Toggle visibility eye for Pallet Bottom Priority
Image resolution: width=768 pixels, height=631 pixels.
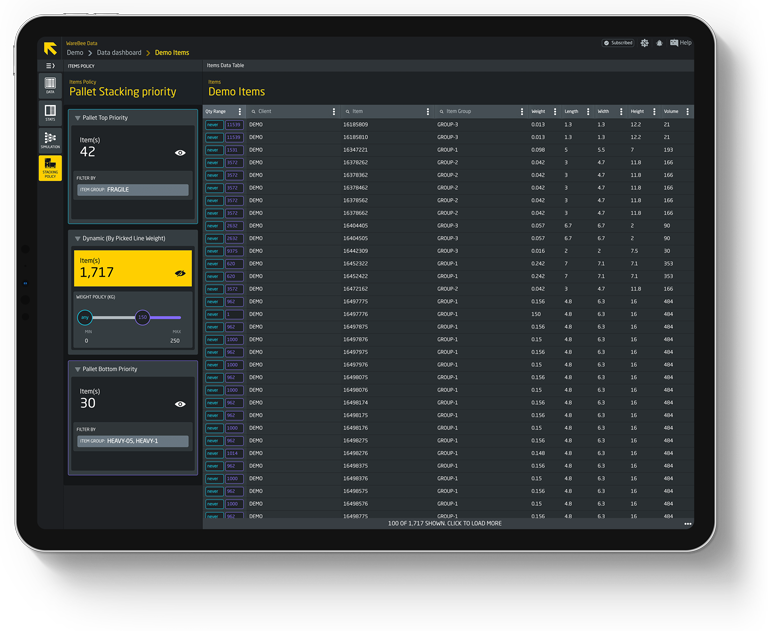point(180,404)
